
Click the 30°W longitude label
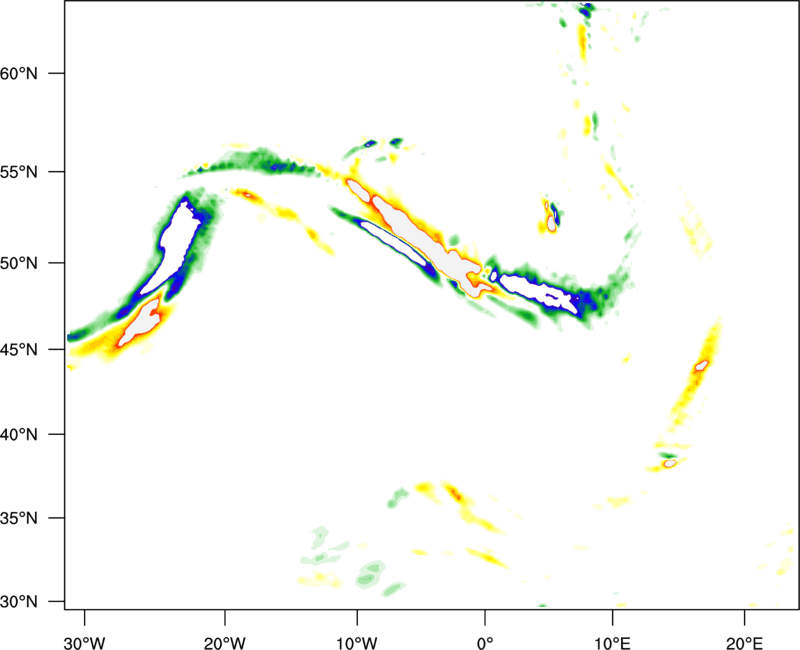point(85,643)
